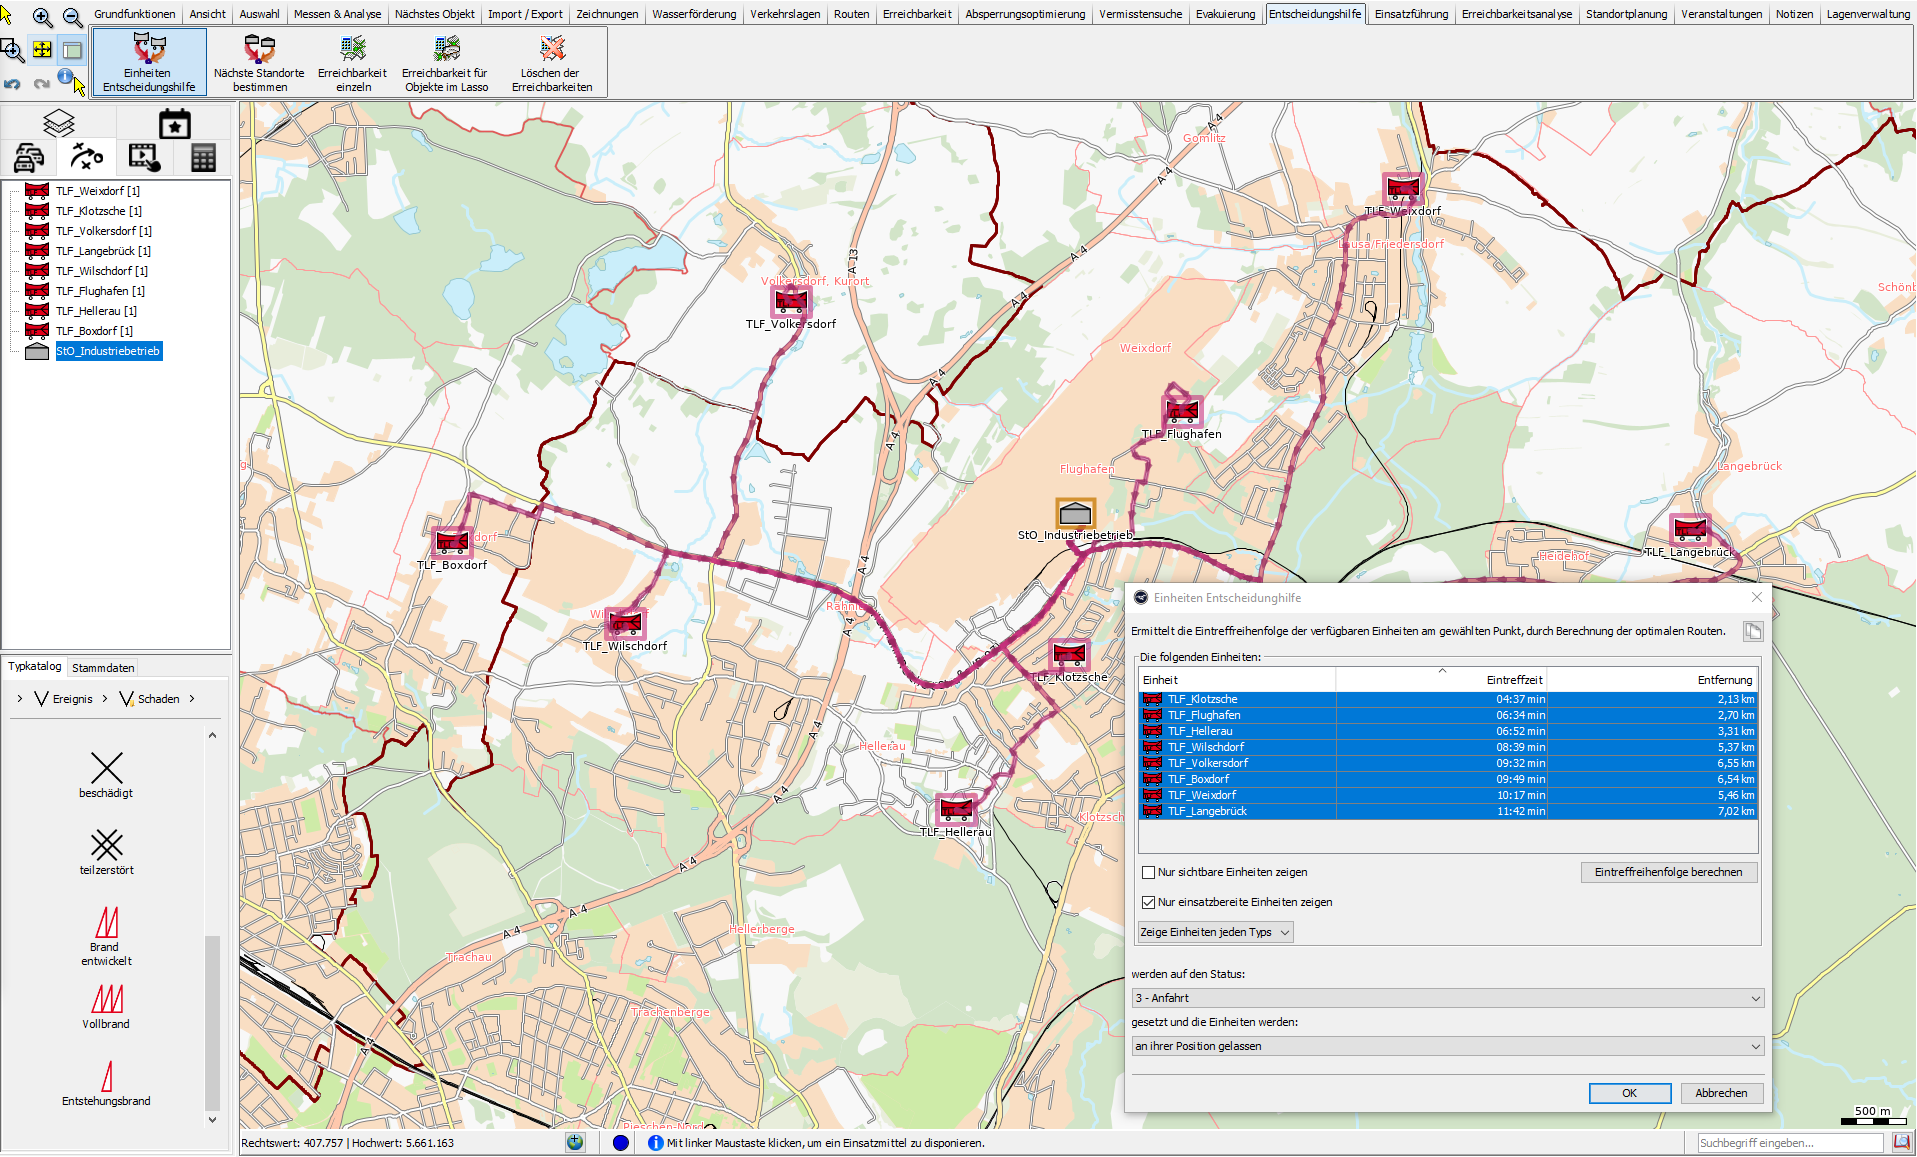Viewport: 1917px width, 1157px height.
Task: Click the copy icon in dialog
Action: coord(1752,631)
